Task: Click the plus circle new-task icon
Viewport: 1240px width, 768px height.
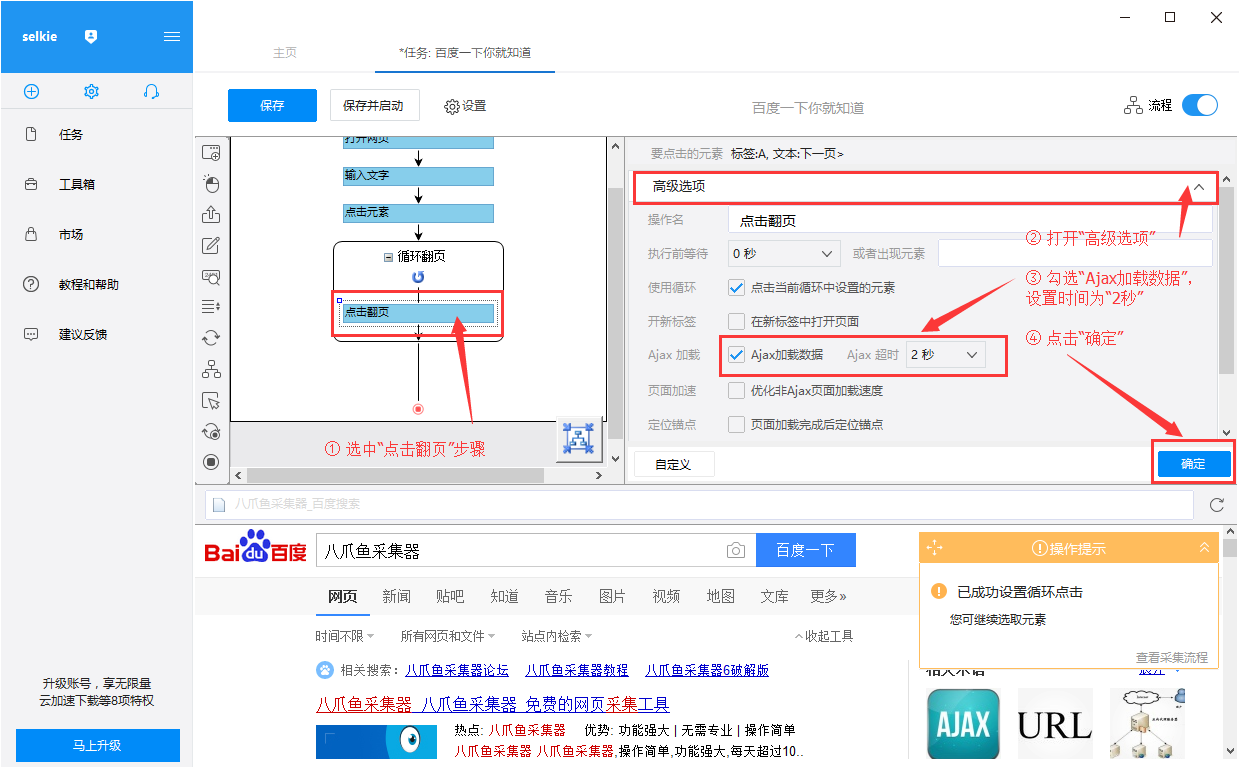Action: point(31,91)
